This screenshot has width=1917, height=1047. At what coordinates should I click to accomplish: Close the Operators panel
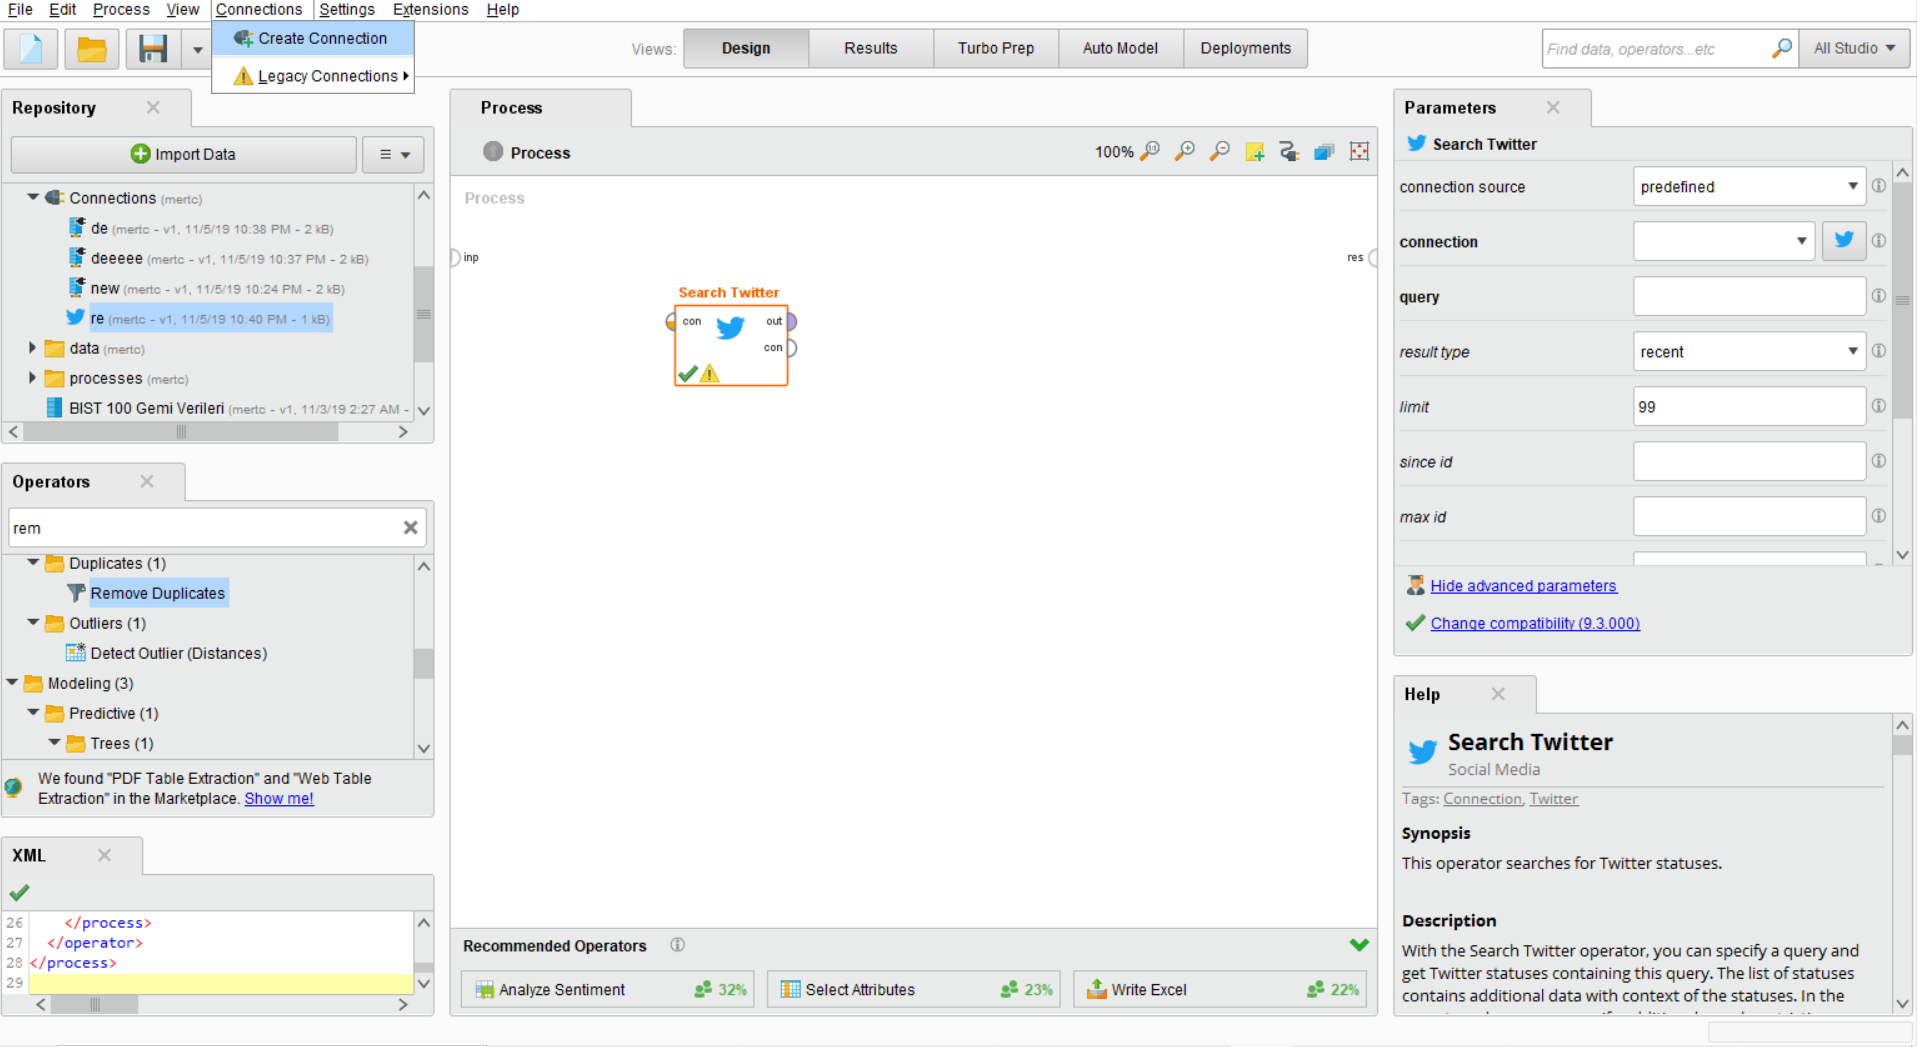click(x=147, y=481)
